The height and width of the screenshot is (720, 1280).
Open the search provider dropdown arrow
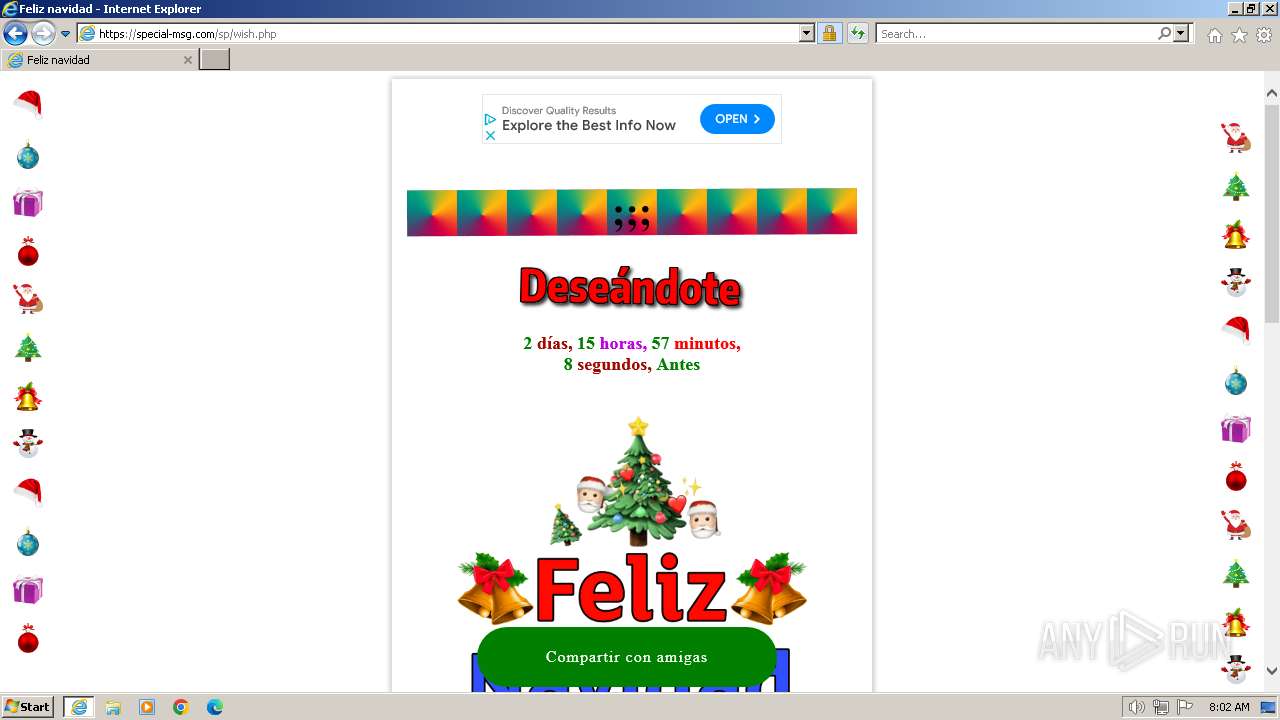[1181, 34]
